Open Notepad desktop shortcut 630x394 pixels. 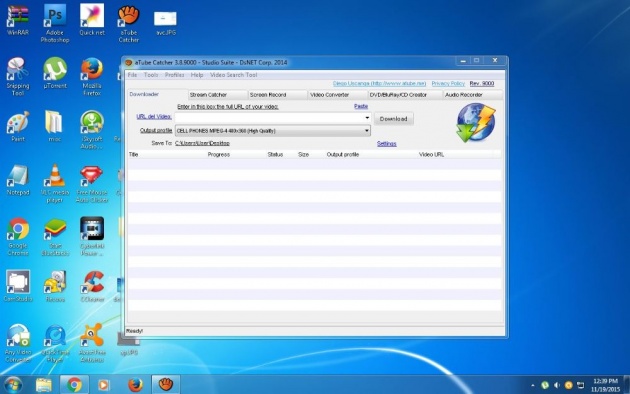[18, 180]
